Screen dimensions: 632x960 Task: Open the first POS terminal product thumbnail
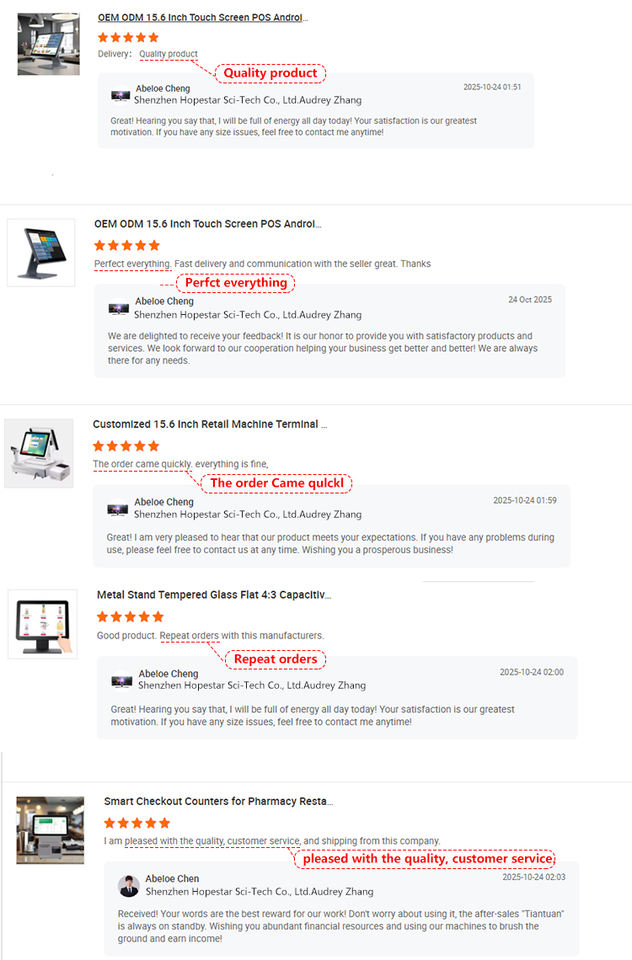48,44
